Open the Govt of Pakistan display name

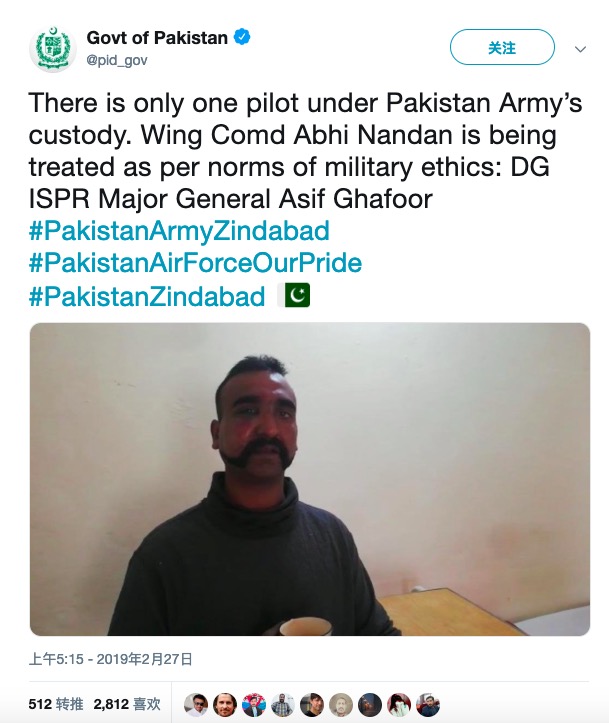pyautogui.click(x=157, y=38)
